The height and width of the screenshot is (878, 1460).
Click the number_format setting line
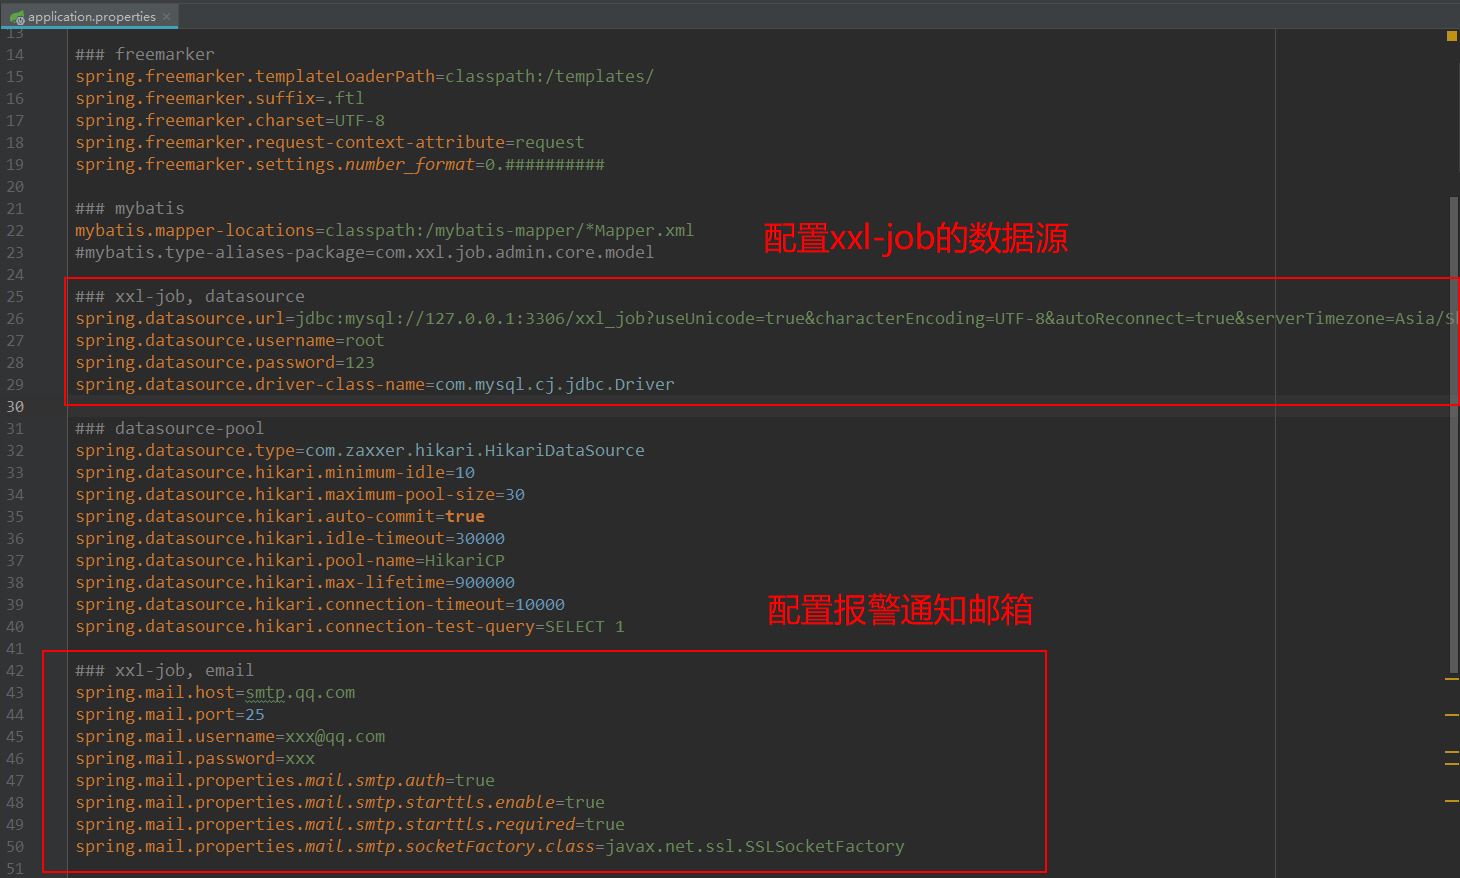(340, 164)
